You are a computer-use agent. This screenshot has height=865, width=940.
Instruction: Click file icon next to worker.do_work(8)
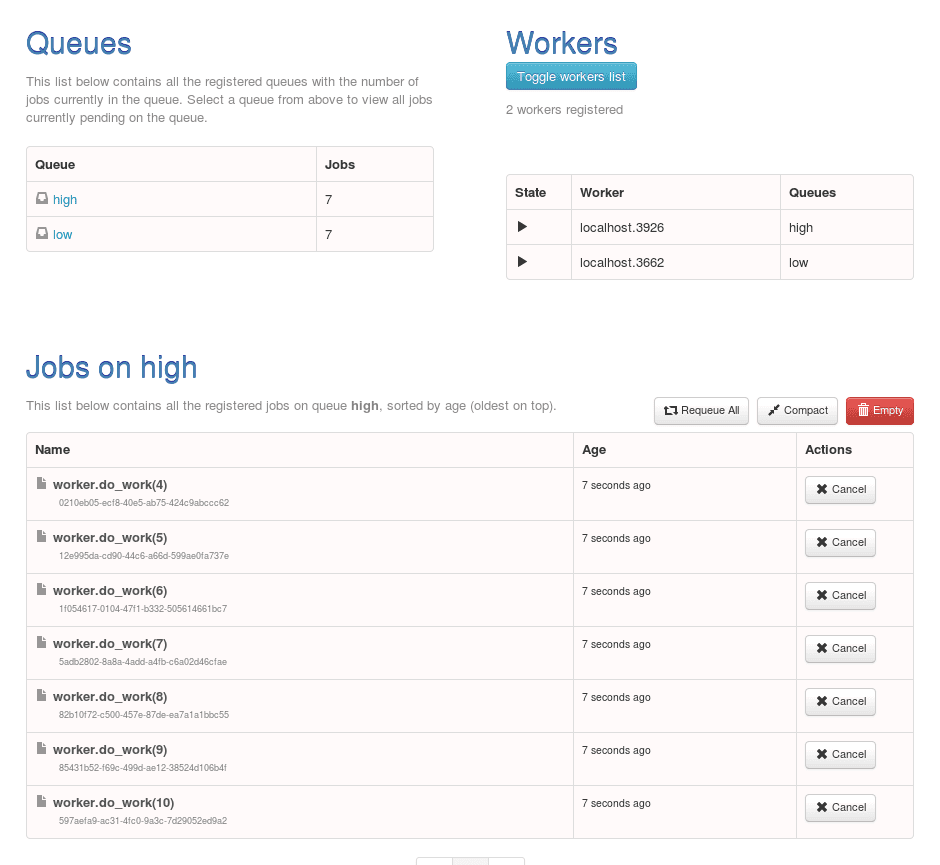[41, 695]
